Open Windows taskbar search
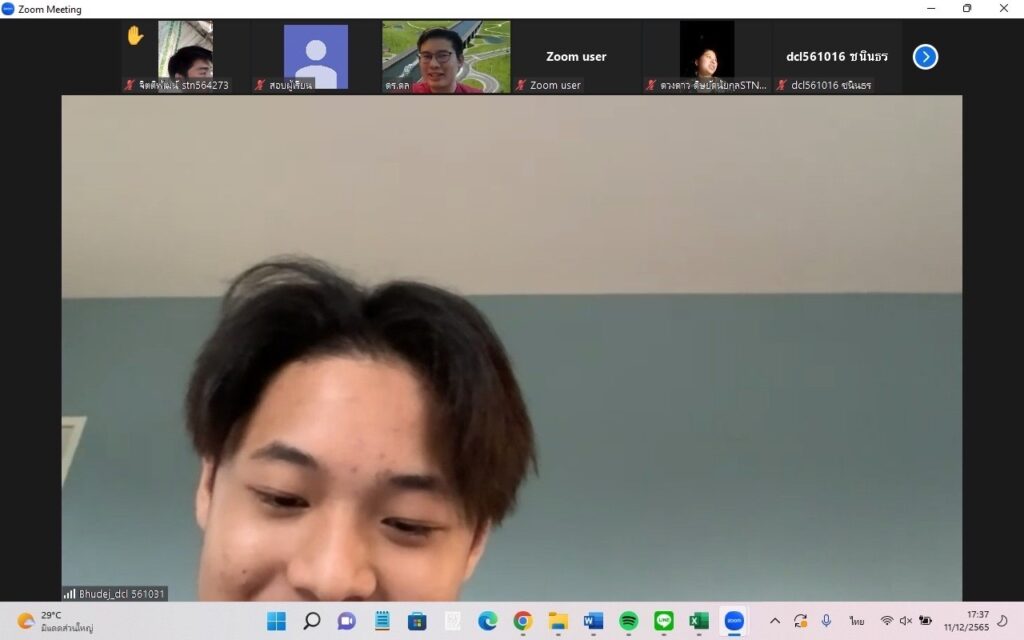1024x640 pixels. (312, 621)
